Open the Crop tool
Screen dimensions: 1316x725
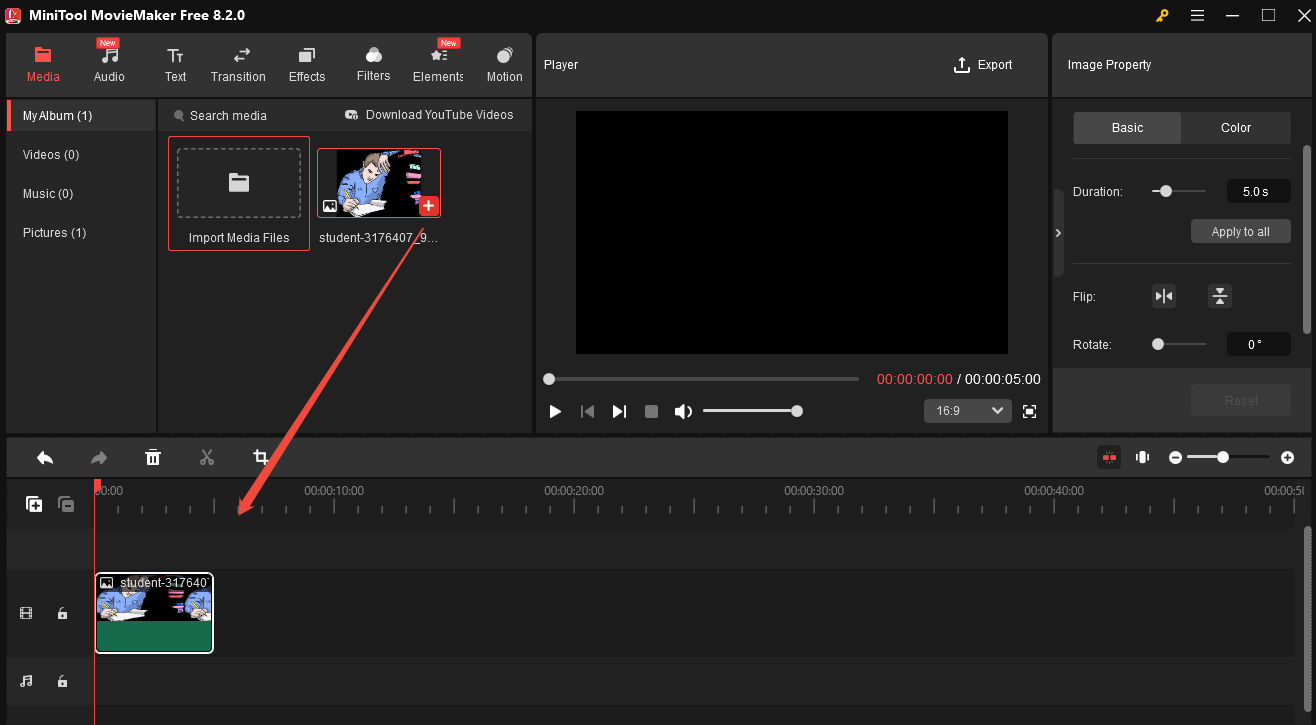(x=261, y=457)
